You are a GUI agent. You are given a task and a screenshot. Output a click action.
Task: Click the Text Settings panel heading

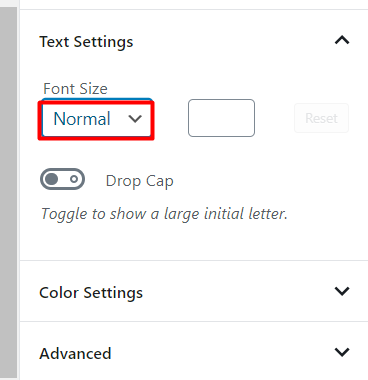click(86, 42)
